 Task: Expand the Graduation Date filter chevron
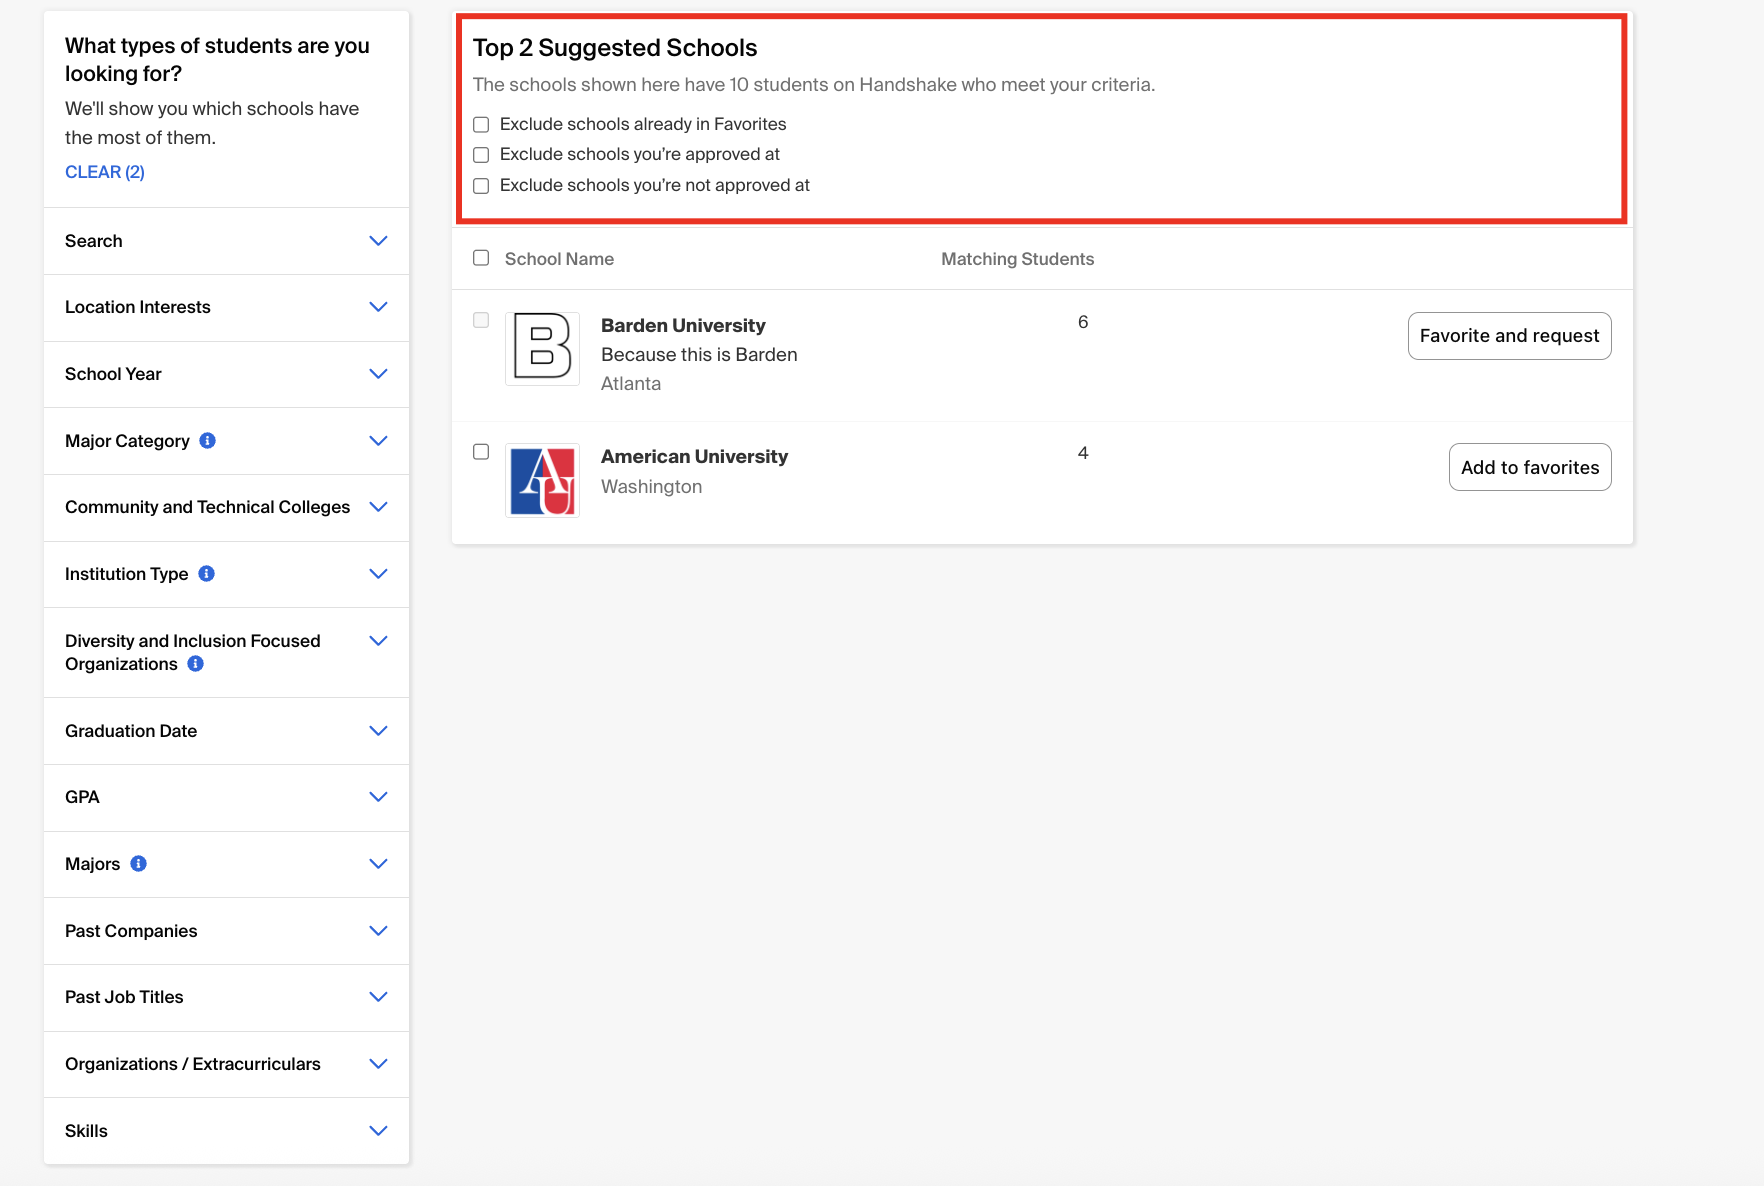tap(378, 731)
